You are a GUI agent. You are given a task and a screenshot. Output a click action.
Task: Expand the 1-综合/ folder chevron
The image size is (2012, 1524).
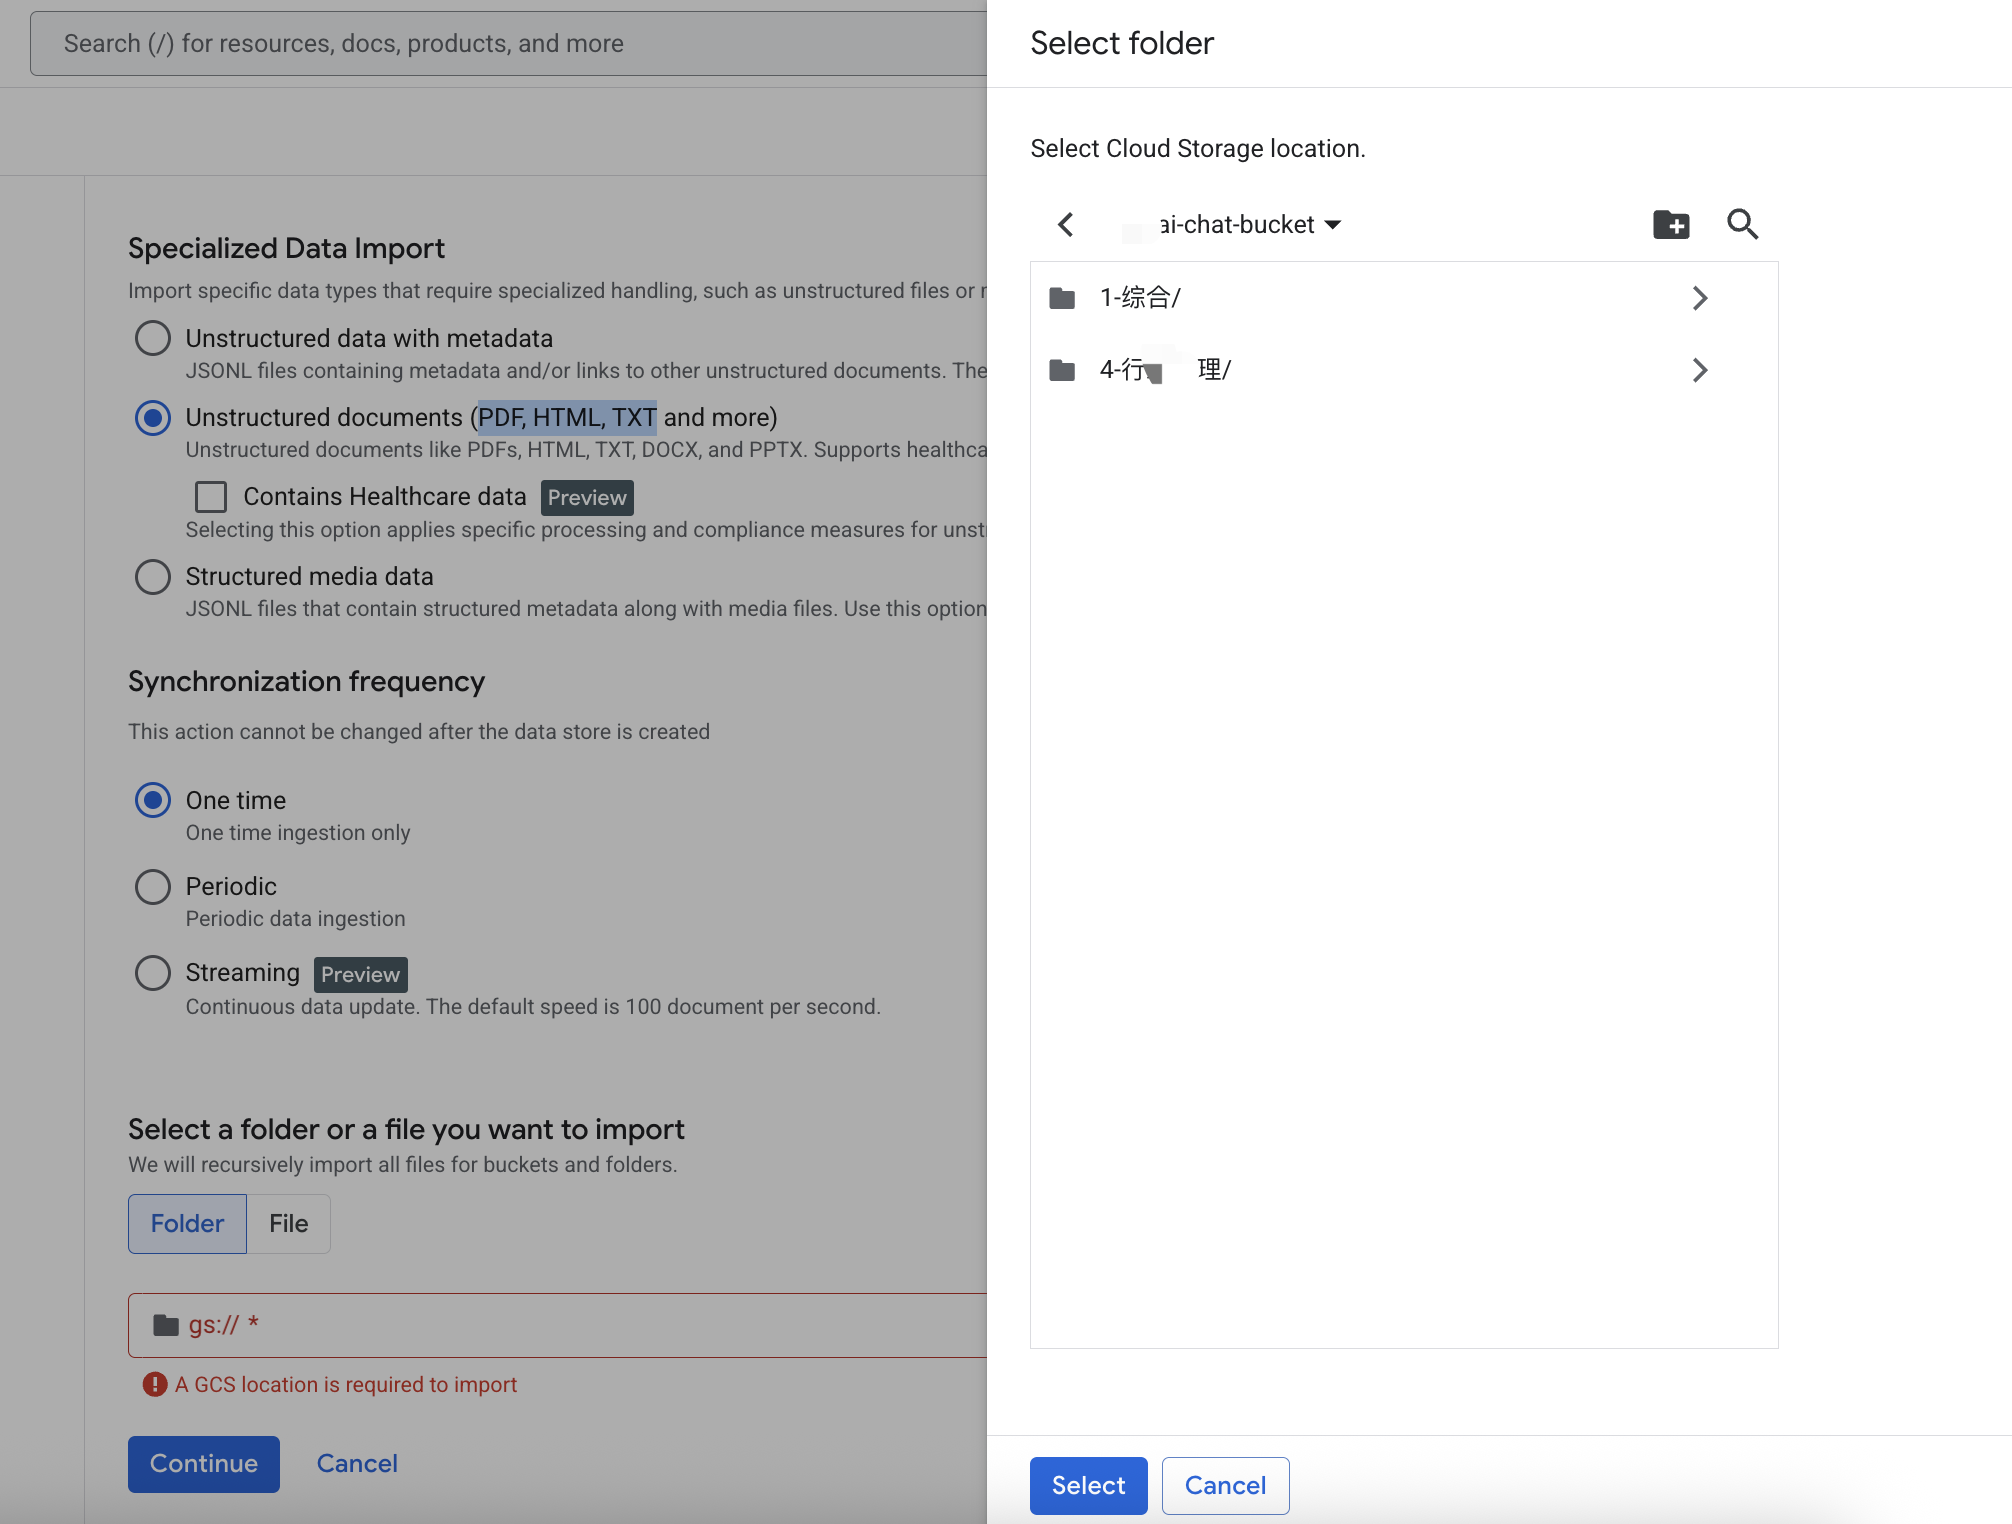tap(1699, 298)
